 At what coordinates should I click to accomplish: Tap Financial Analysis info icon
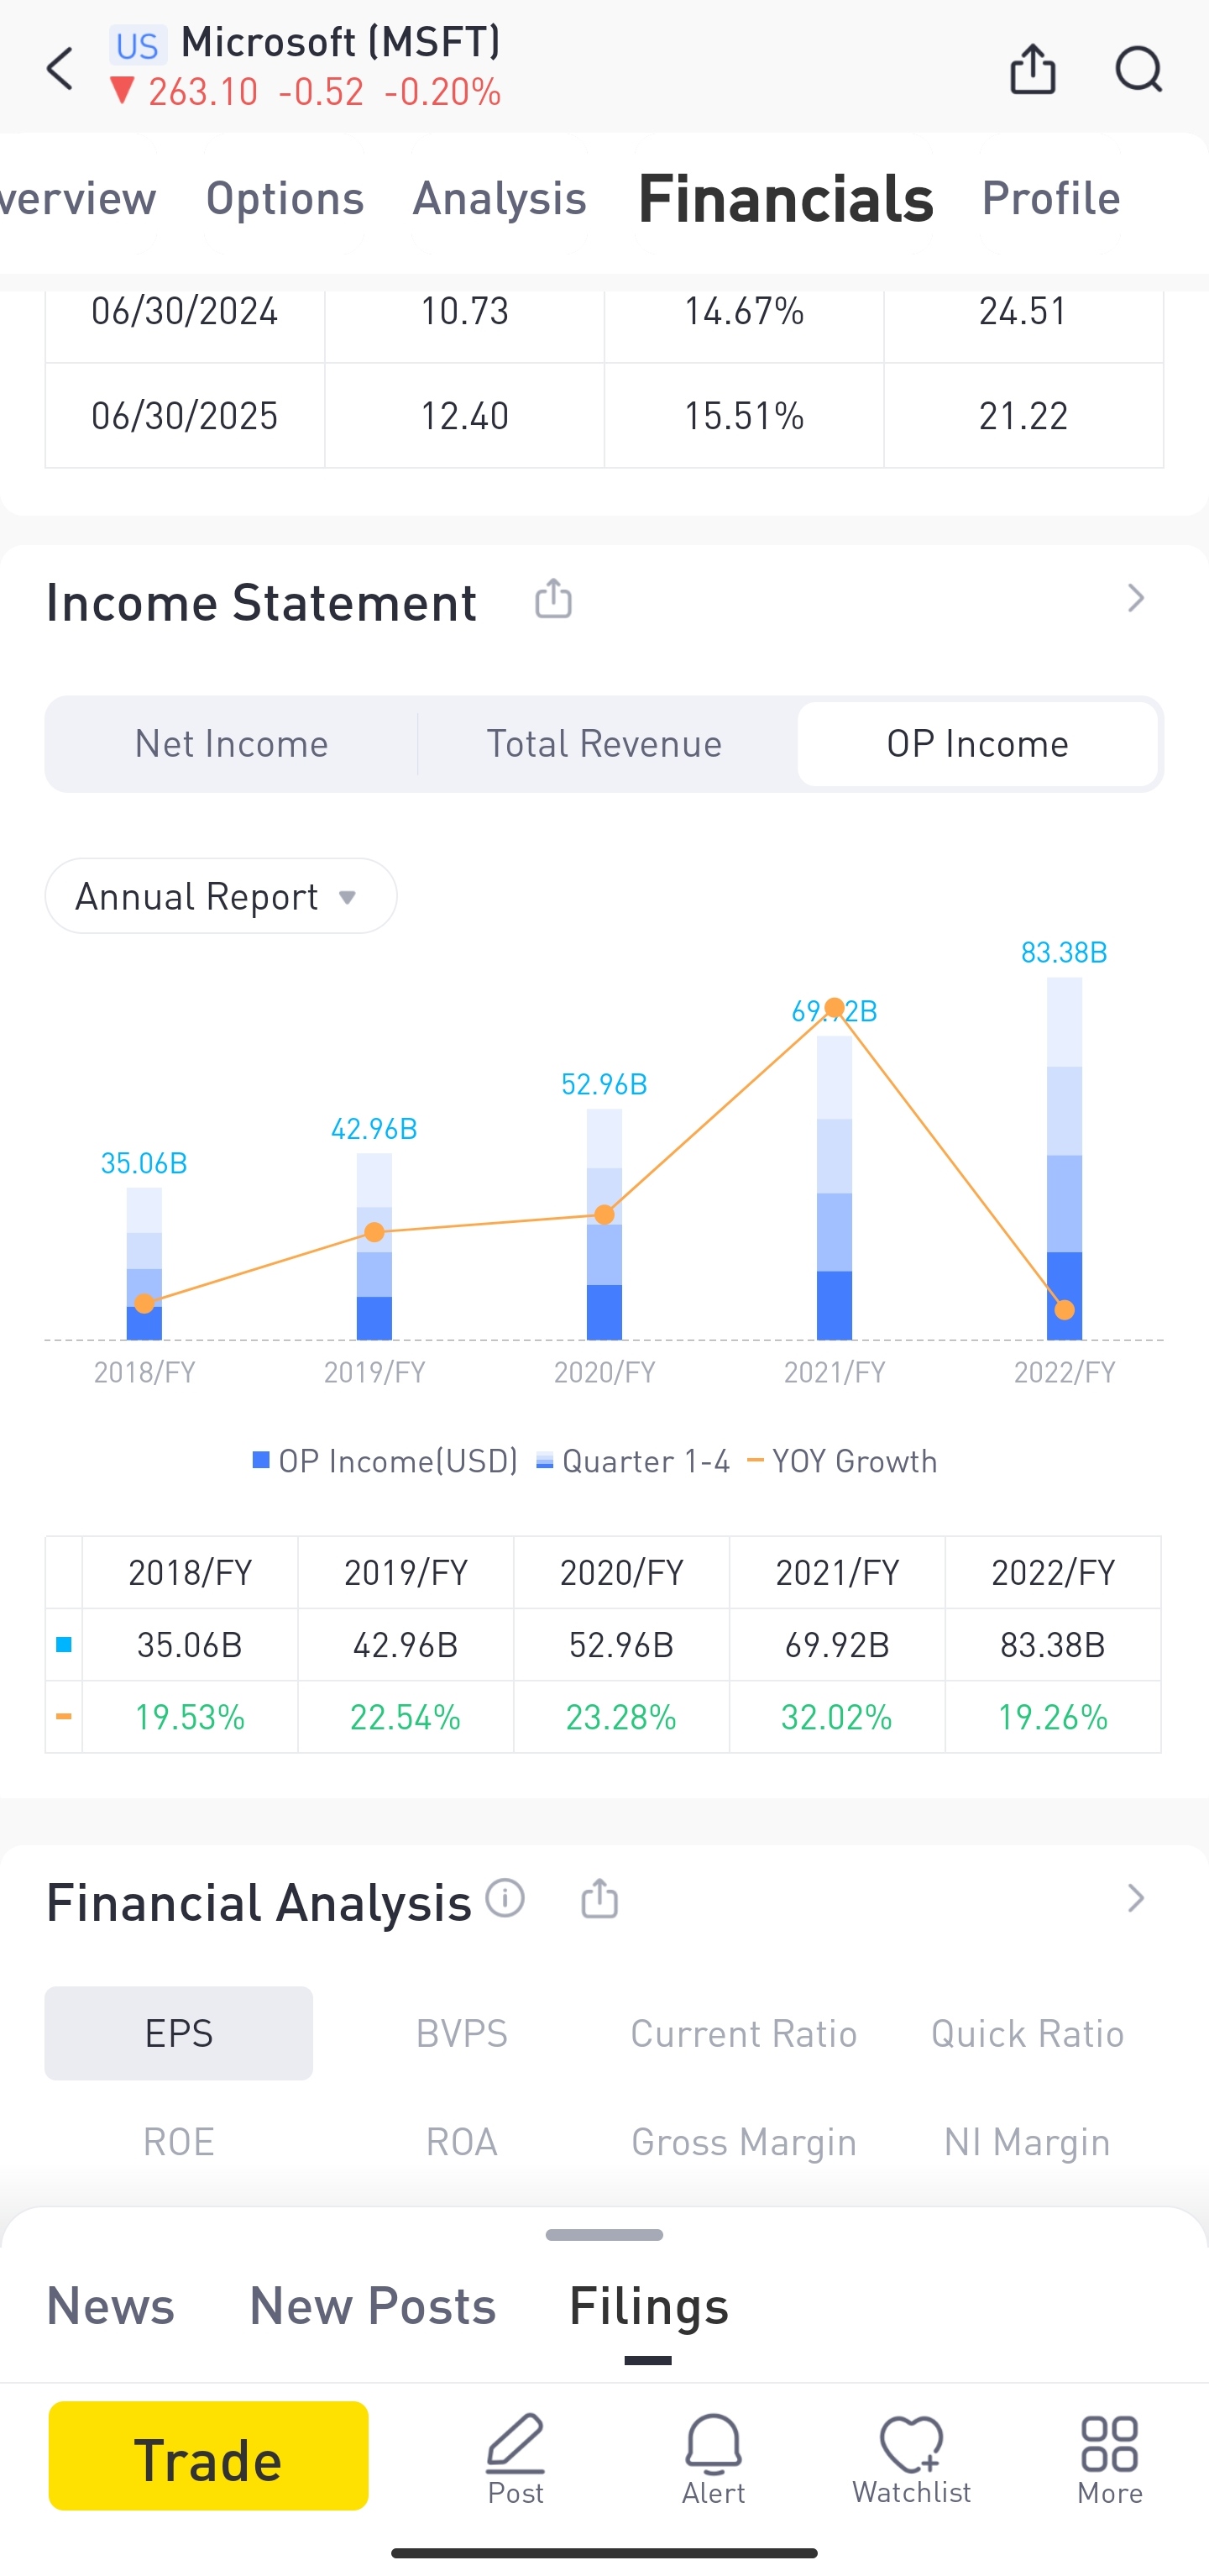pyautogui.click(x=505, y=1897)
